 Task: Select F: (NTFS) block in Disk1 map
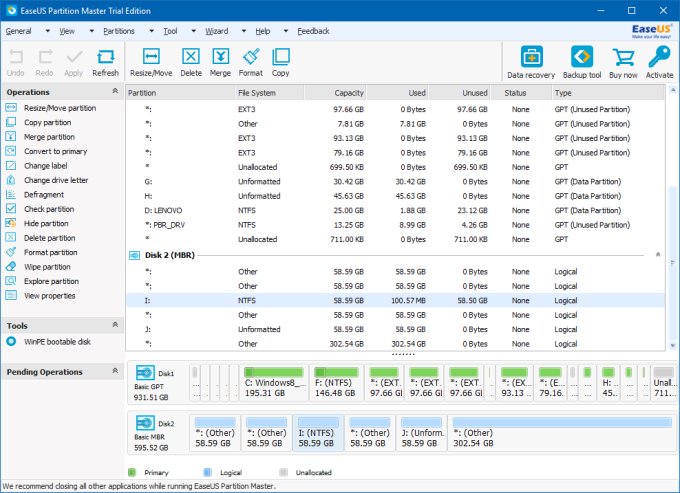(x=337, y=382)
